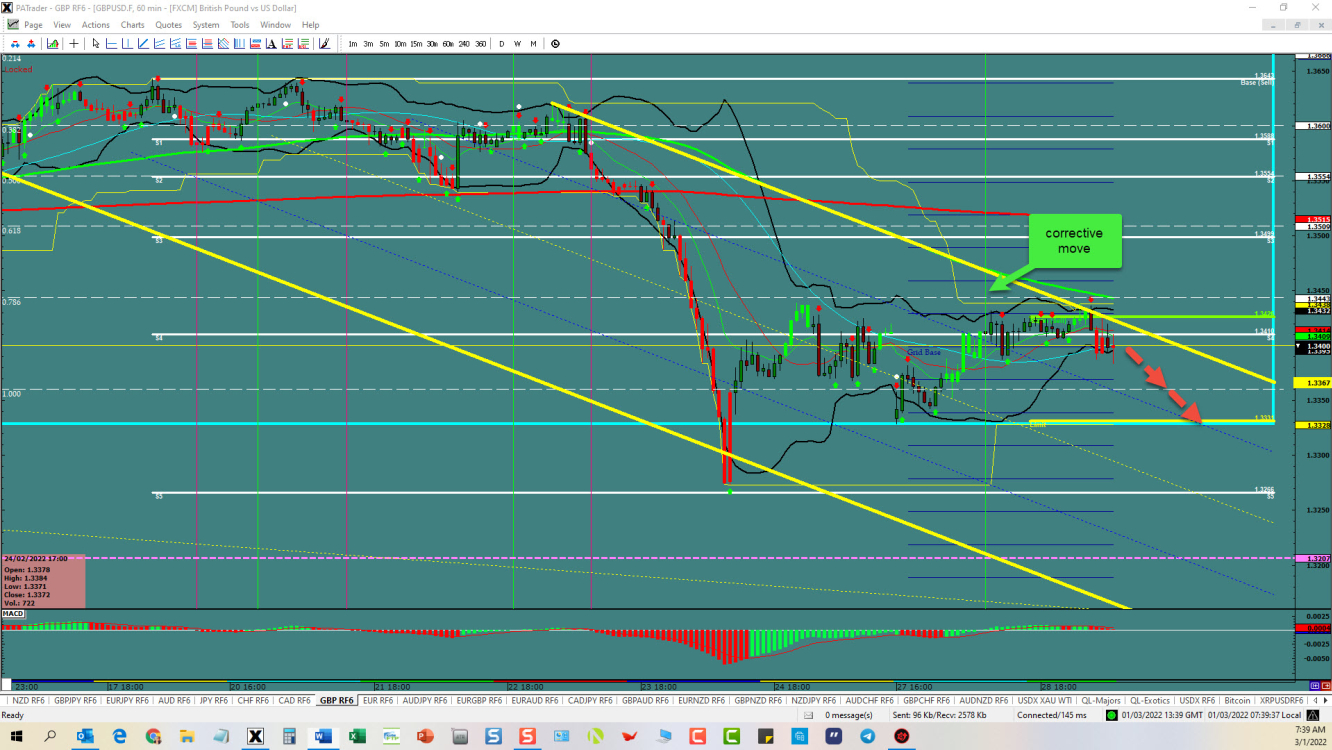Viewport: 1332px width, 750px height.
Task: Open Microsoft Edge from the taskbar
Action: pos(119,736)
